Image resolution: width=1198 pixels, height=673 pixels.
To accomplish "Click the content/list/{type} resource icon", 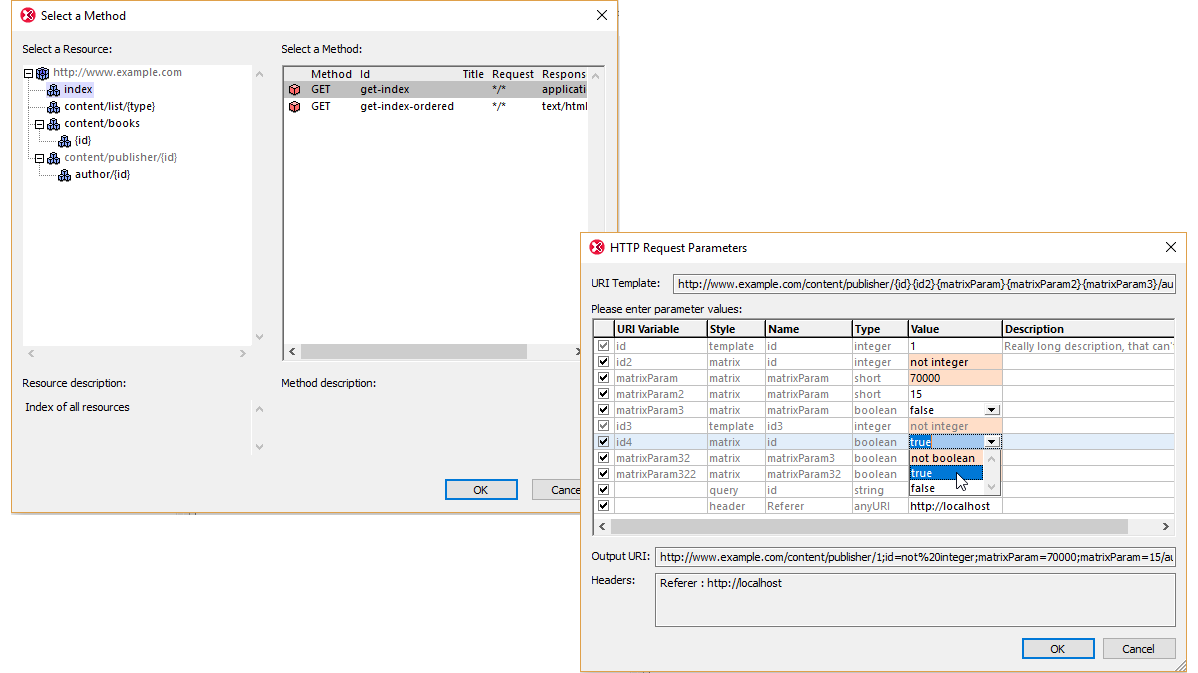I will pos(53,107).
